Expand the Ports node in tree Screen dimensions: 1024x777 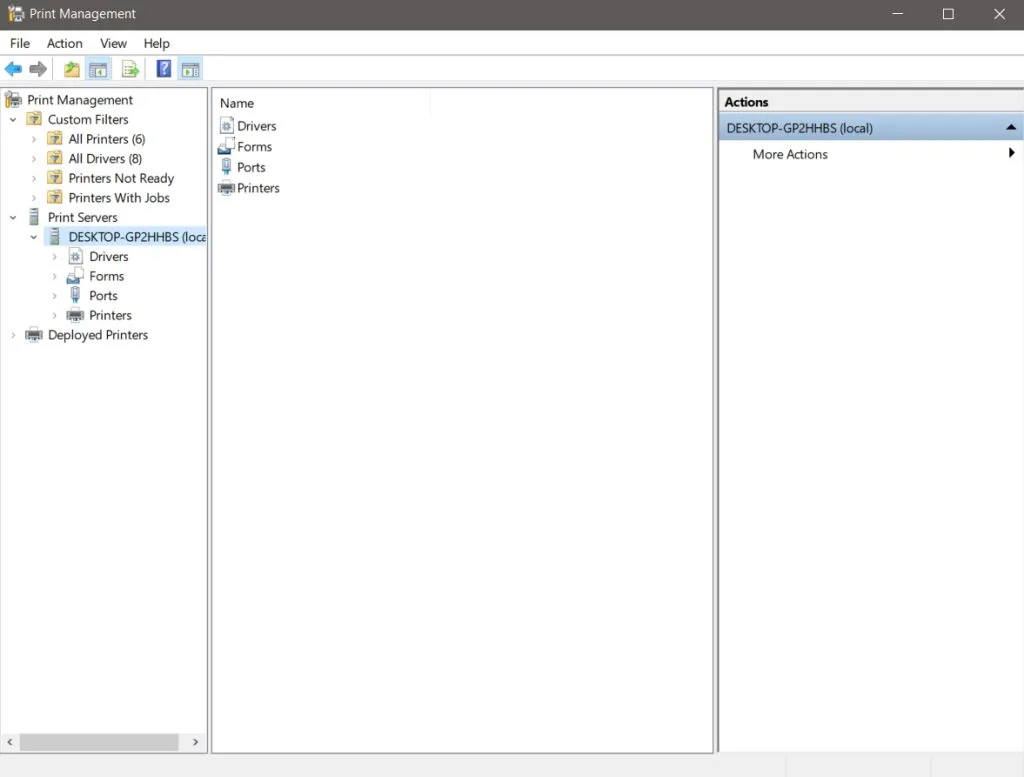click(x=55, y=296)
